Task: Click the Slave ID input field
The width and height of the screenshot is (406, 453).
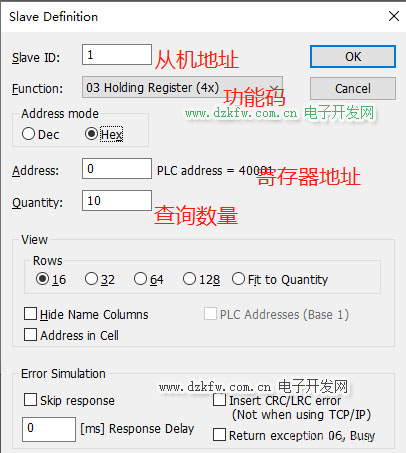Action: [117, 55]
